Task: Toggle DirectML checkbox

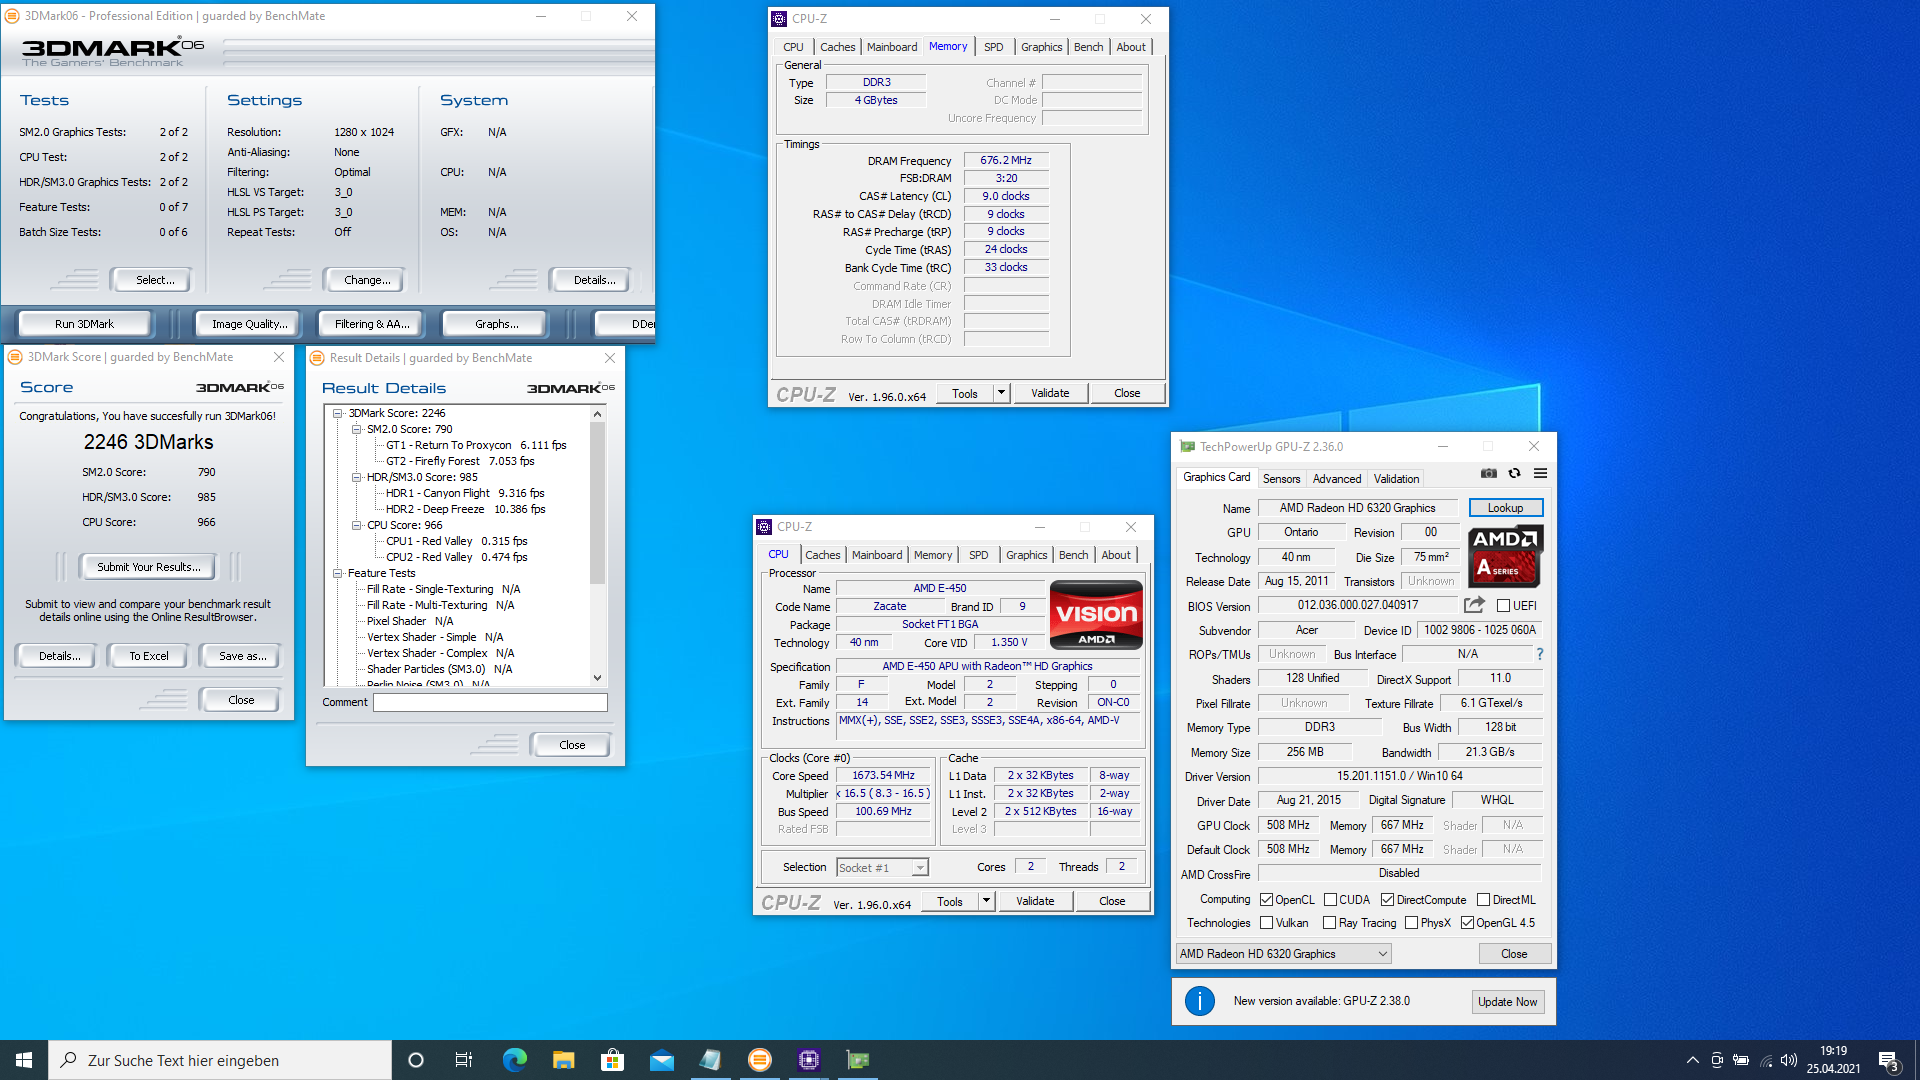Action: tap(1483, 900)
